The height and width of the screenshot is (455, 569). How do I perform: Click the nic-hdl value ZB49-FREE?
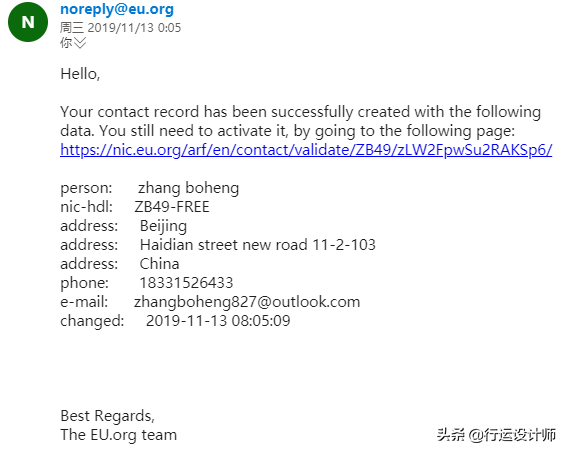coord(172,207)
